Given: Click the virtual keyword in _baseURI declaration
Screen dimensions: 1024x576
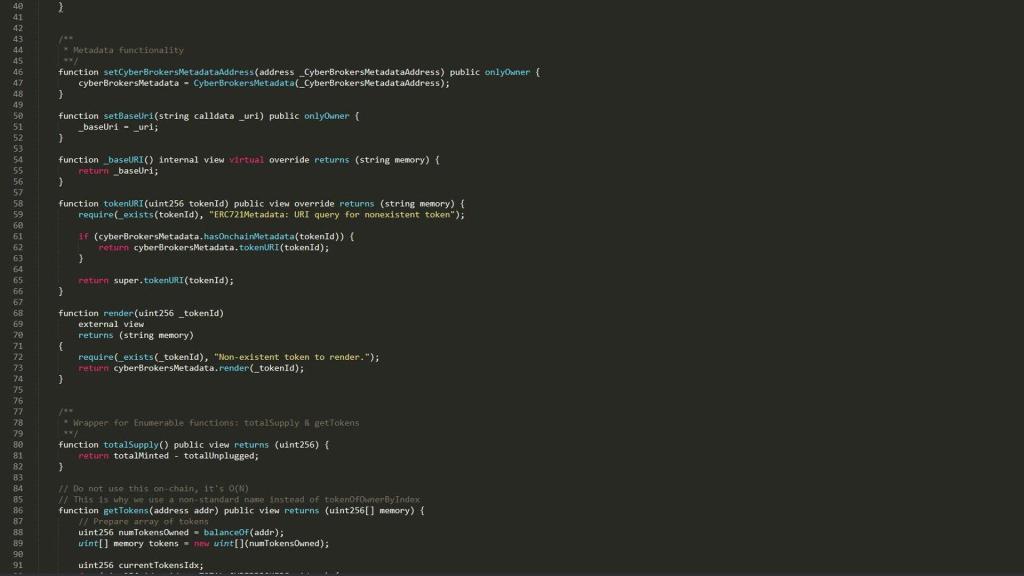Looking at the screenshot, I should (x=246, y=160).
